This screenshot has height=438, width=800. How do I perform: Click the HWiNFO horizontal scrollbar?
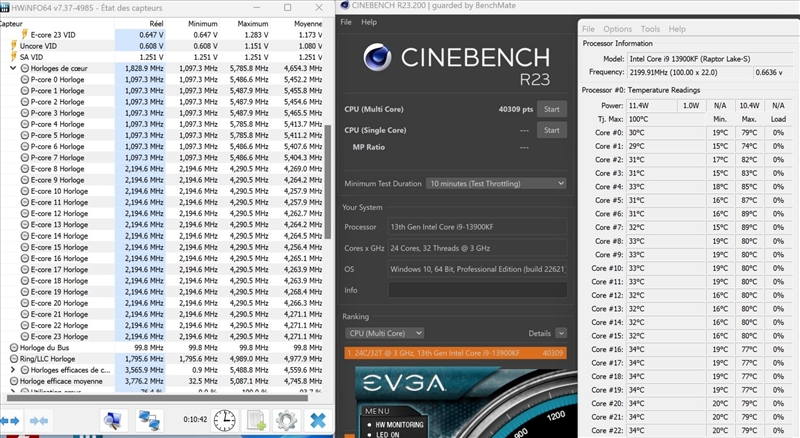157,398
